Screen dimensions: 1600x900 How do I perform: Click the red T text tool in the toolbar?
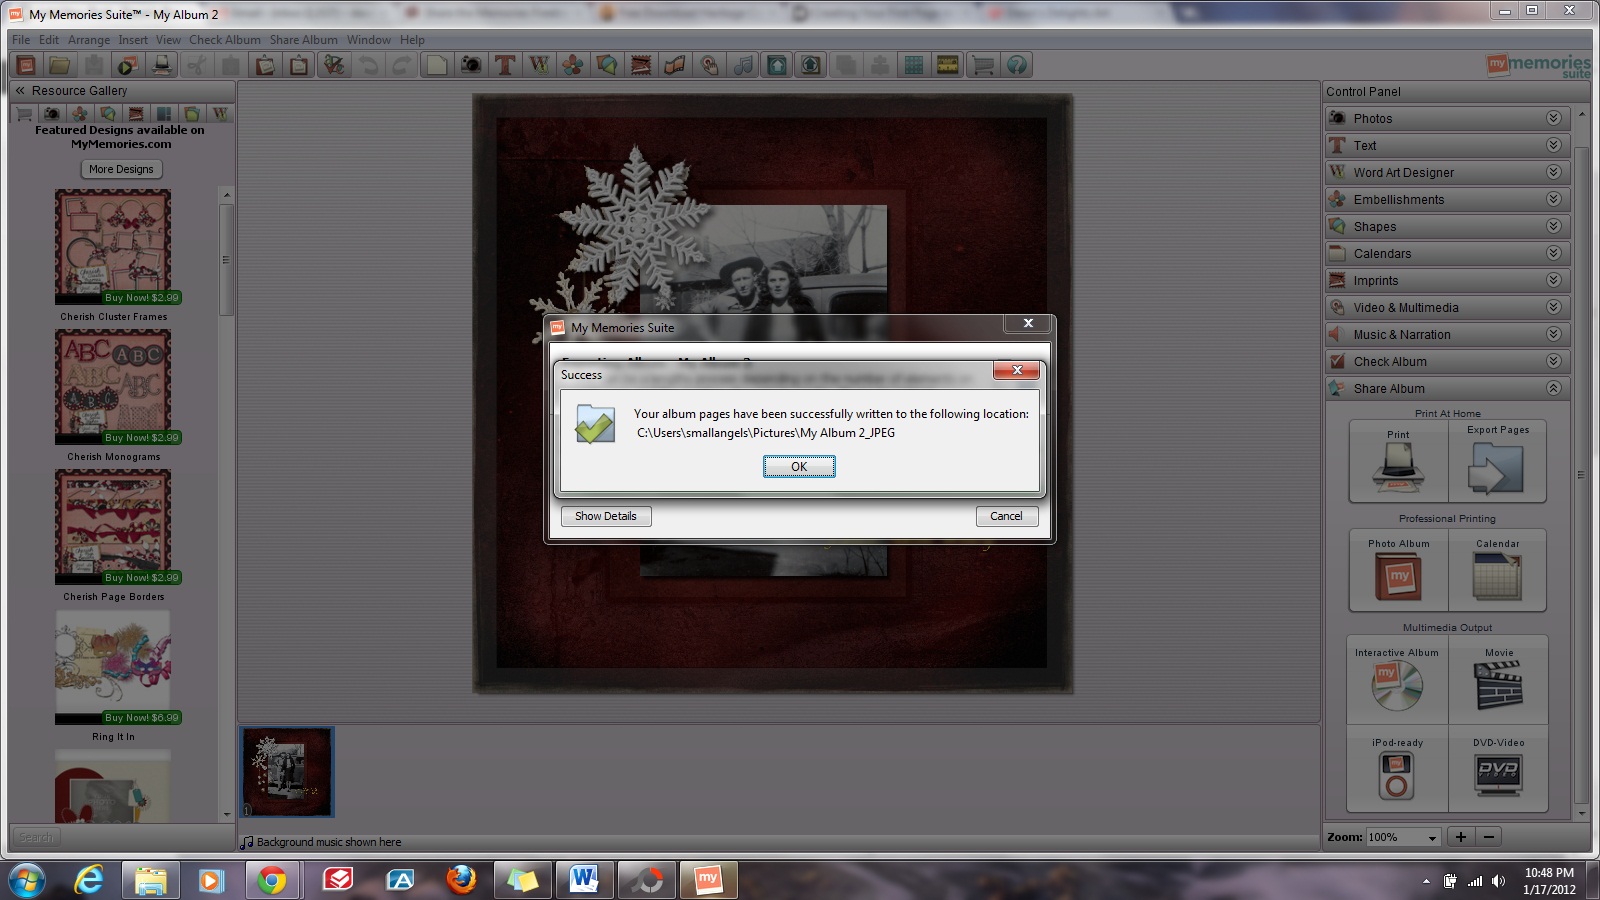pos(505,66)
